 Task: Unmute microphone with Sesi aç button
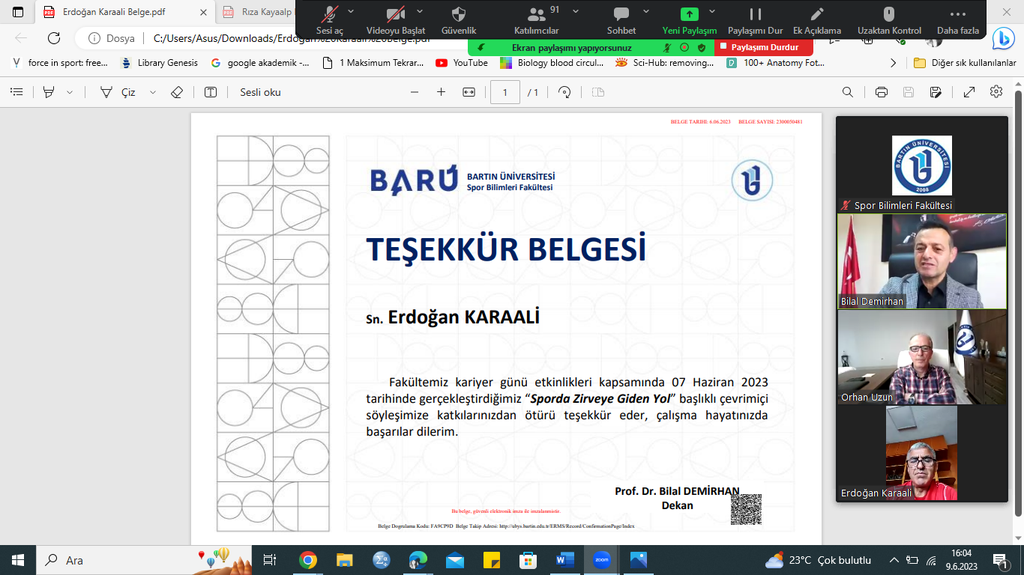[x=329, y=15]
